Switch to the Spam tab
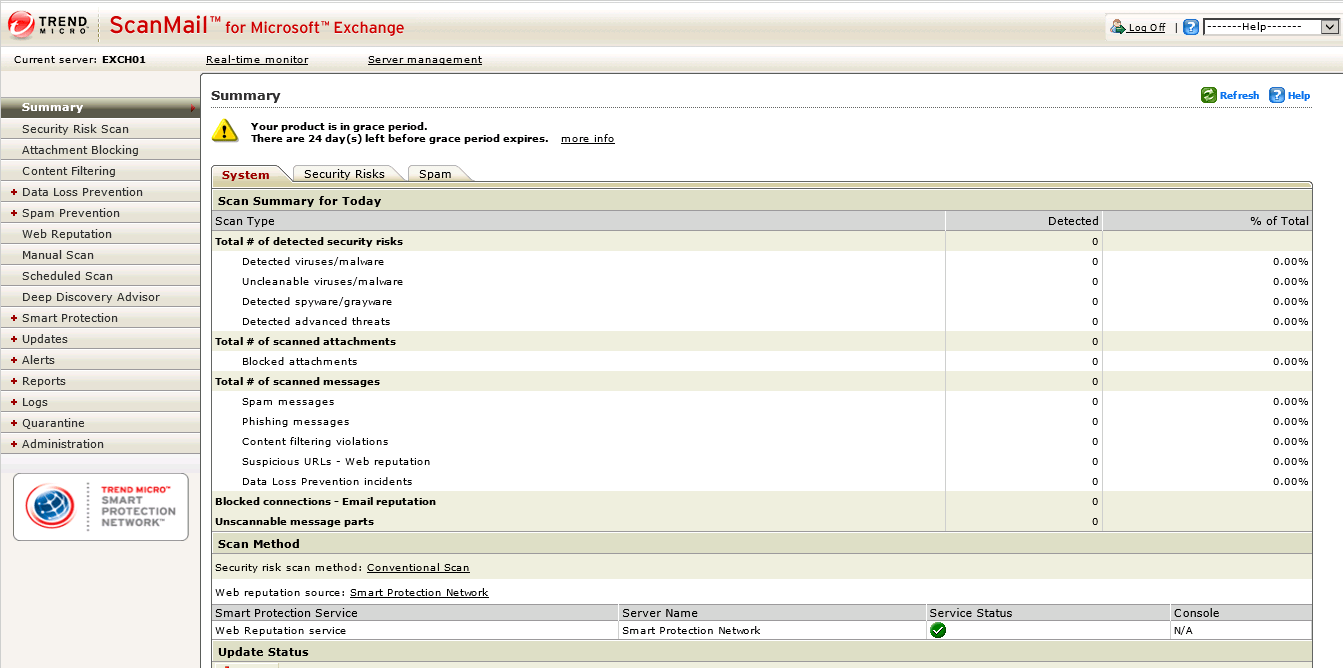 pyautogui.click(x=435, y=174)
